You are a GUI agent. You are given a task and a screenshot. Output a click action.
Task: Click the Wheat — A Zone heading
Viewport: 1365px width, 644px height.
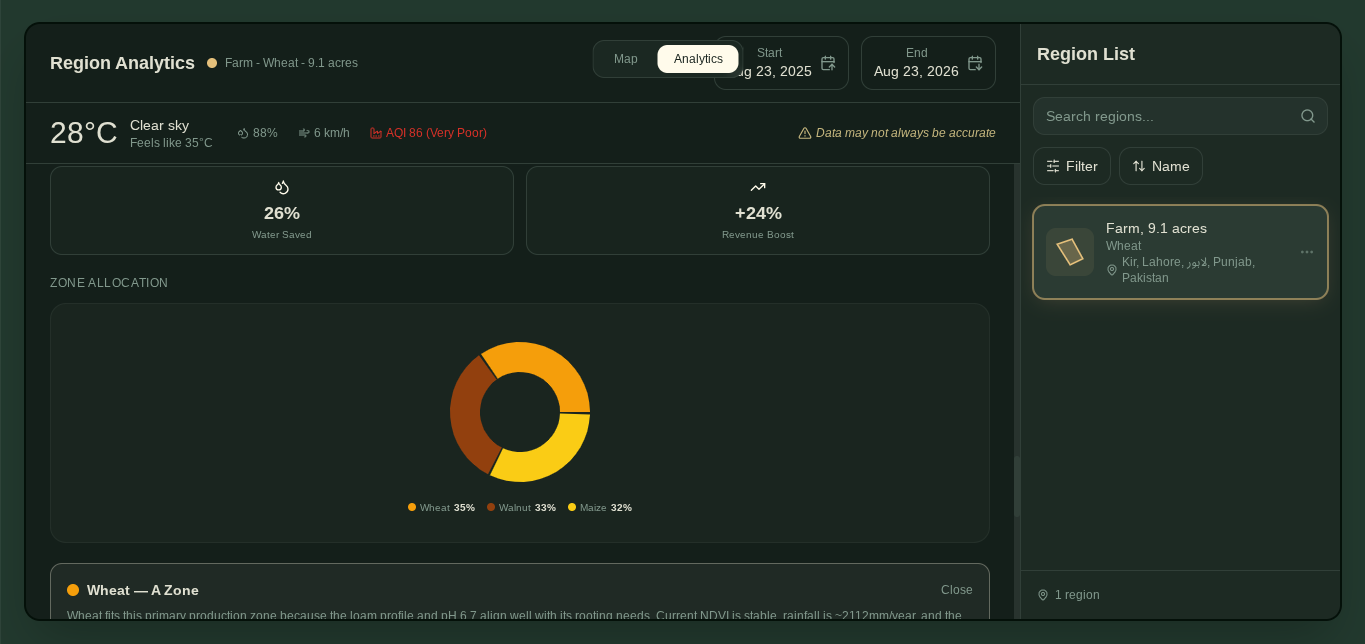click(143, 590)
